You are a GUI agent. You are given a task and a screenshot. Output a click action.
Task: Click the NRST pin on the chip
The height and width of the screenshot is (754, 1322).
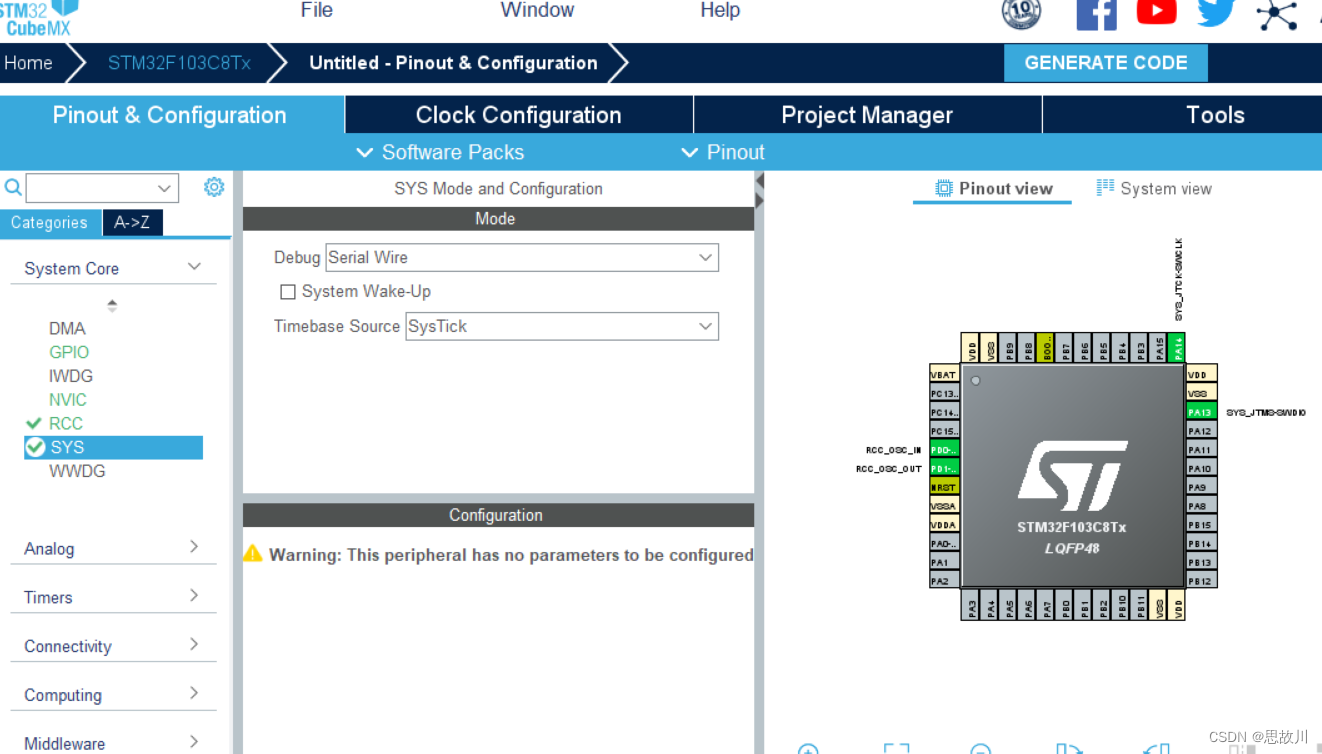pos(944,487)
